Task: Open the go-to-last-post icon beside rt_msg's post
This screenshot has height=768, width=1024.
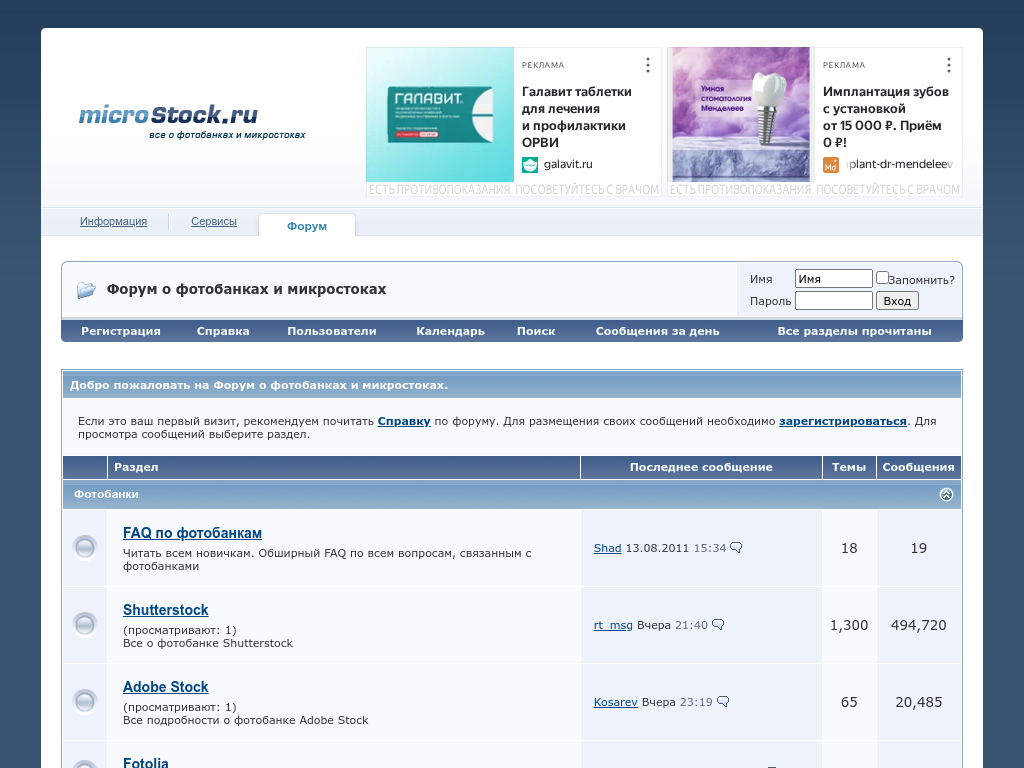Action: point(718,625)
